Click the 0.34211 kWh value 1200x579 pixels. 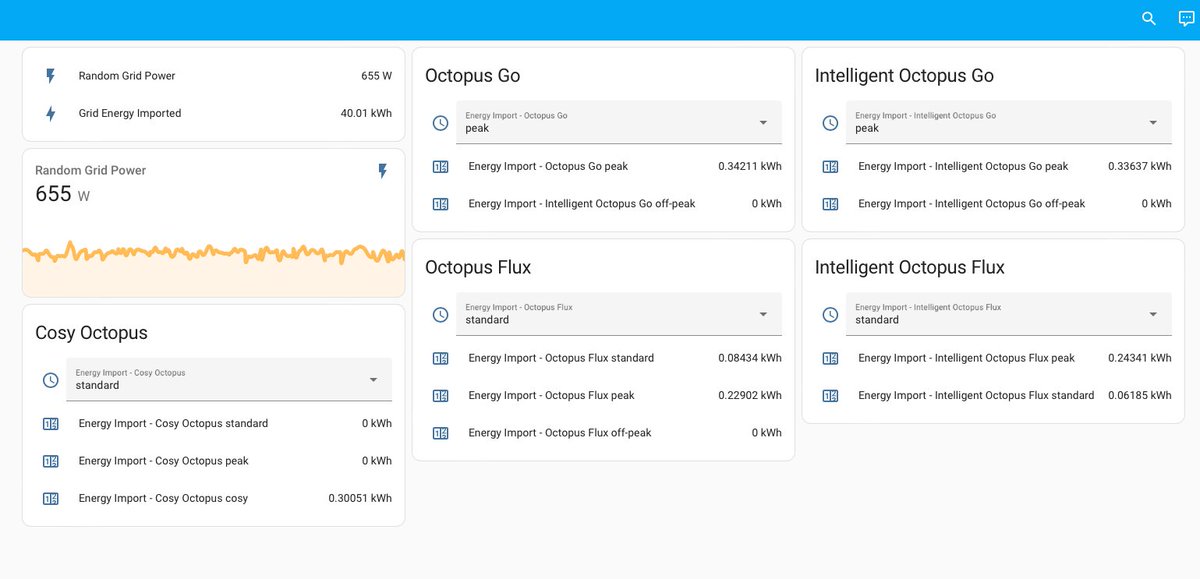click(750, 167)
